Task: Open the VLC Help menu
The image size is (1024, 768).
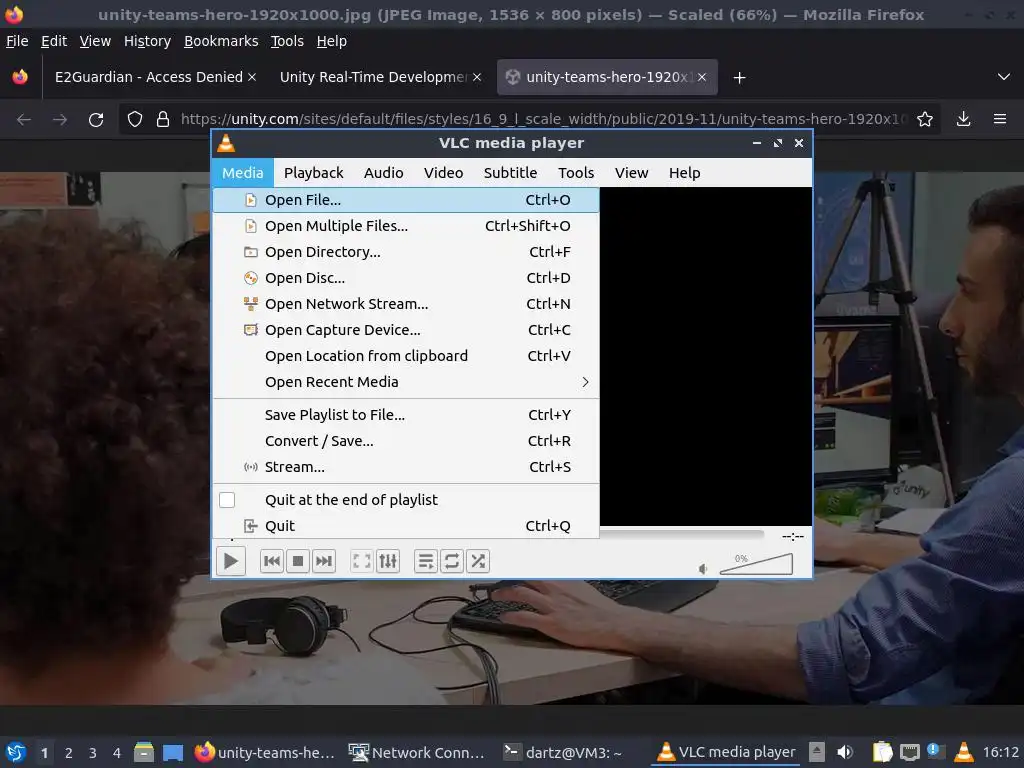Action: coord(684,173)
